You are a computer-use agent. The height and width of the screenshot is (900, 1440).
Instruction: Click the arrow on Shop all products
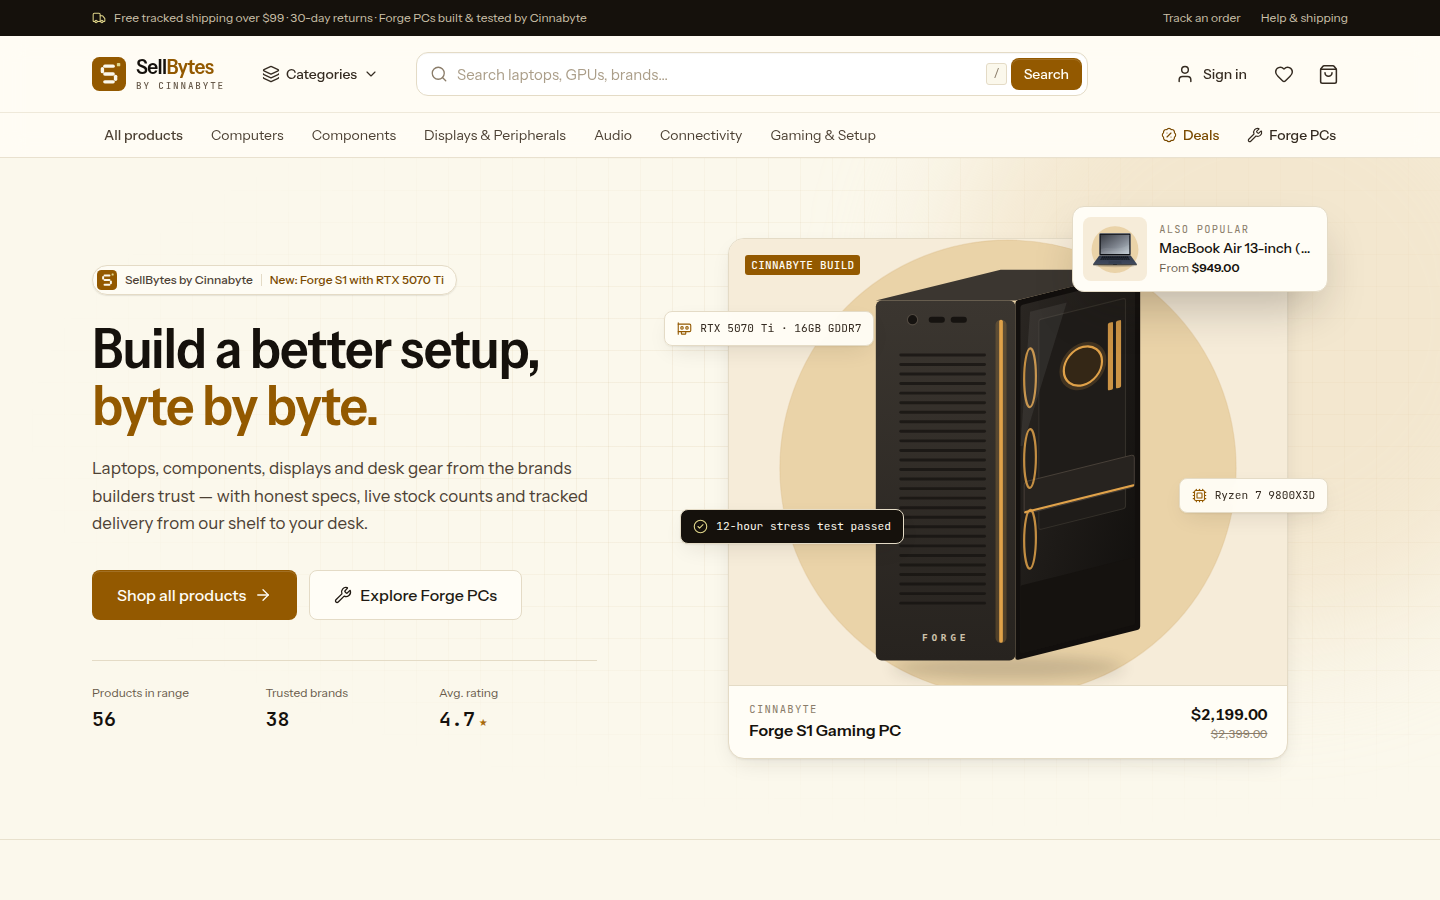(x=264, y=595)
